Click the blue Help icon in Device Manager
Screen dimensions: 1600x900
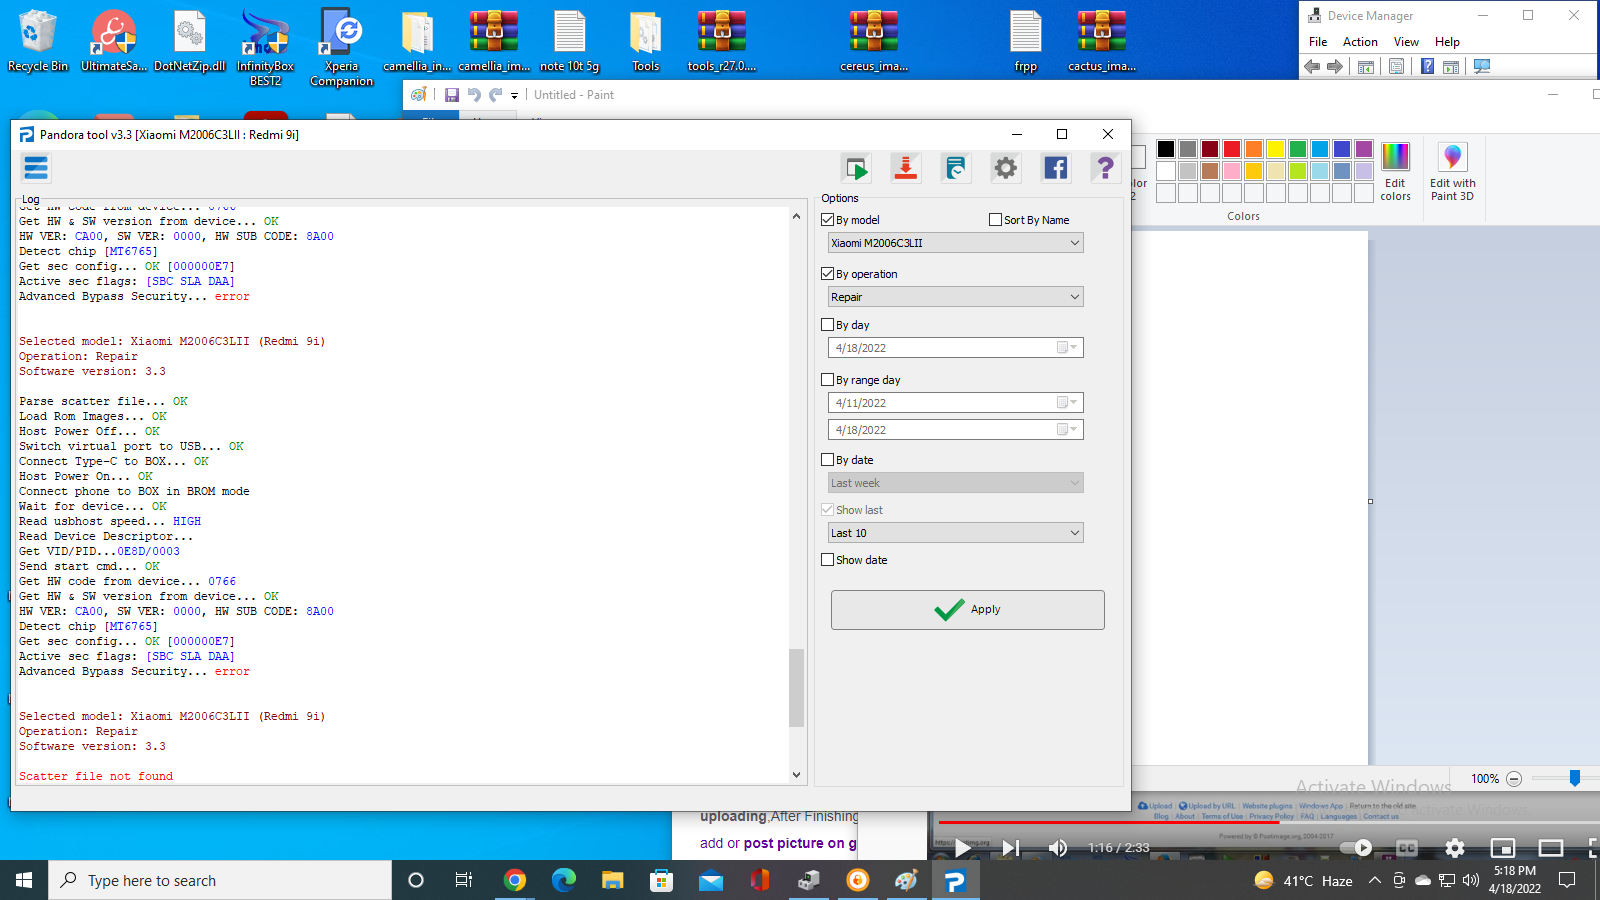(x=1428, y=67)
